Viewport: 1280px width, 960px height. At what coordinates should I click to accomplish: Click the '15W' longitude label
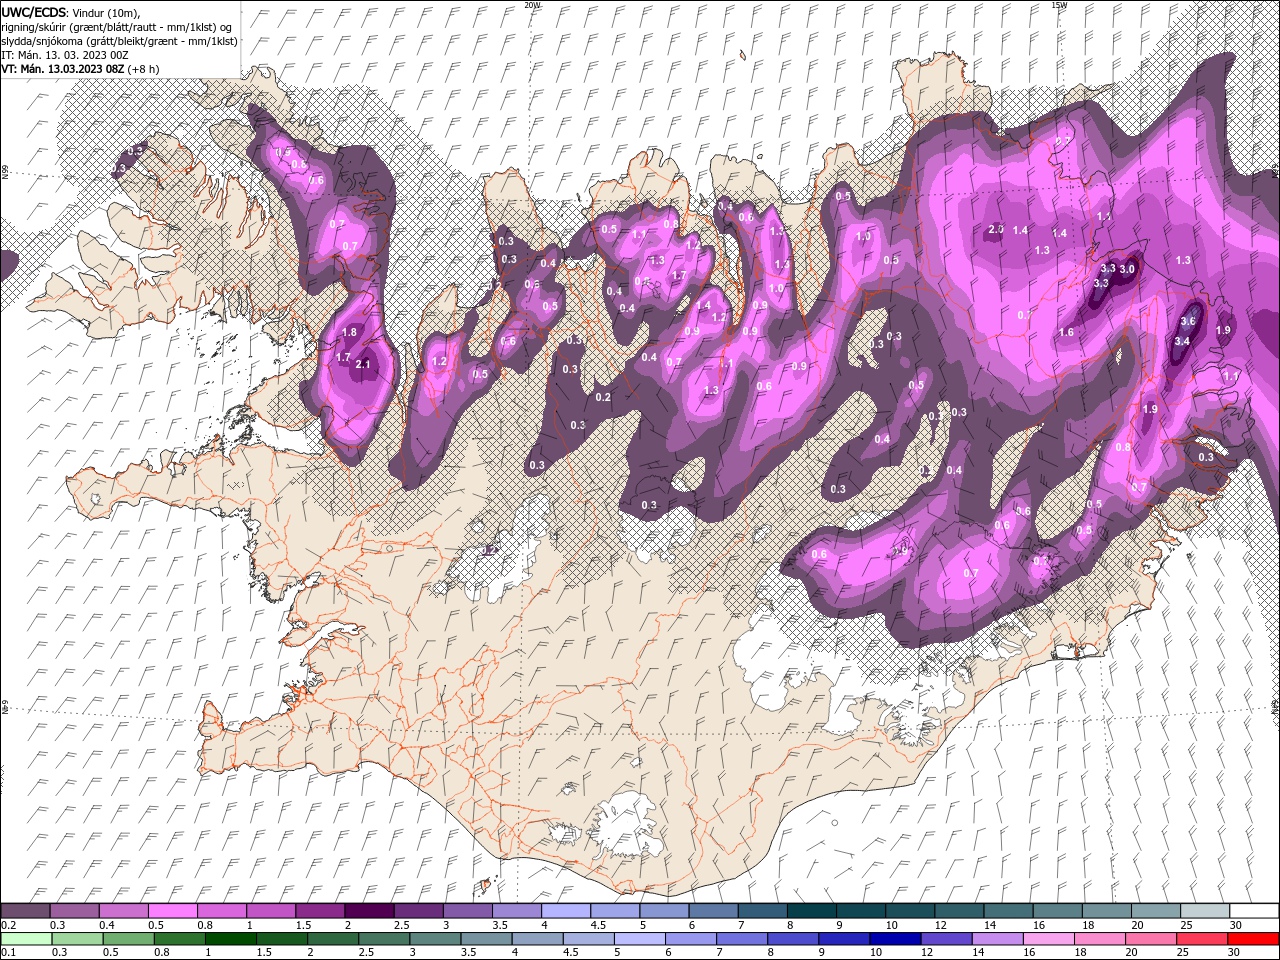(x=1058, y=5)
